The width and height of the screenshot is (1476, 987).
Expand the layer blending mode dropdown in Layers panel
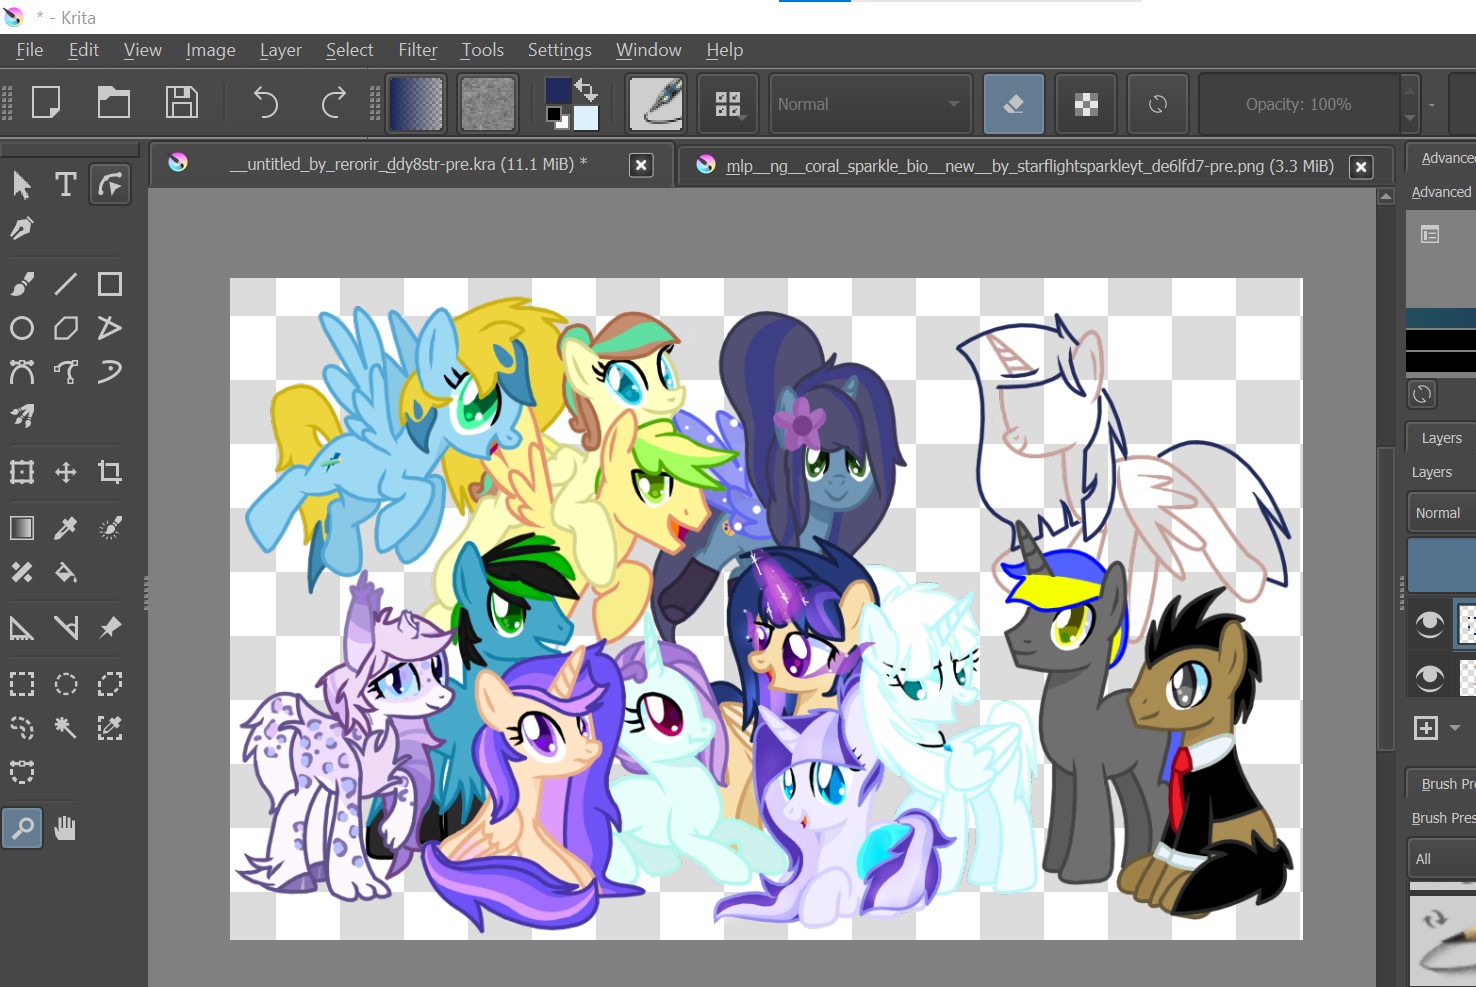1440,513
